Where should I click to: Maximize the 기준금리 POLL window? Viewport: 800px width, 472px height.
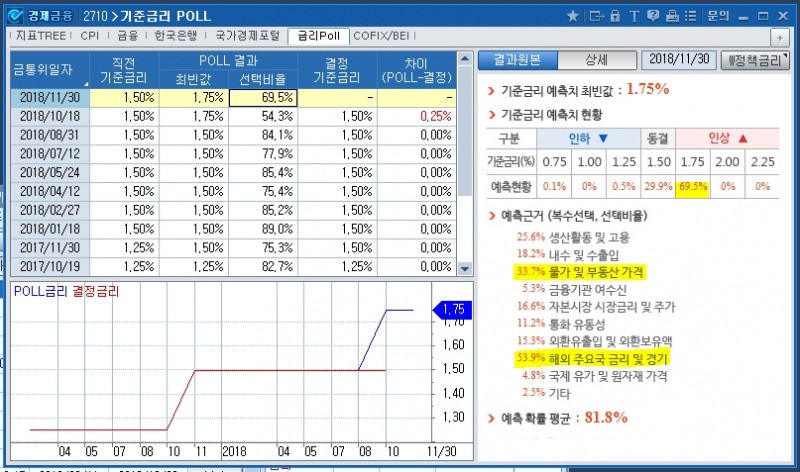point(763,16)
